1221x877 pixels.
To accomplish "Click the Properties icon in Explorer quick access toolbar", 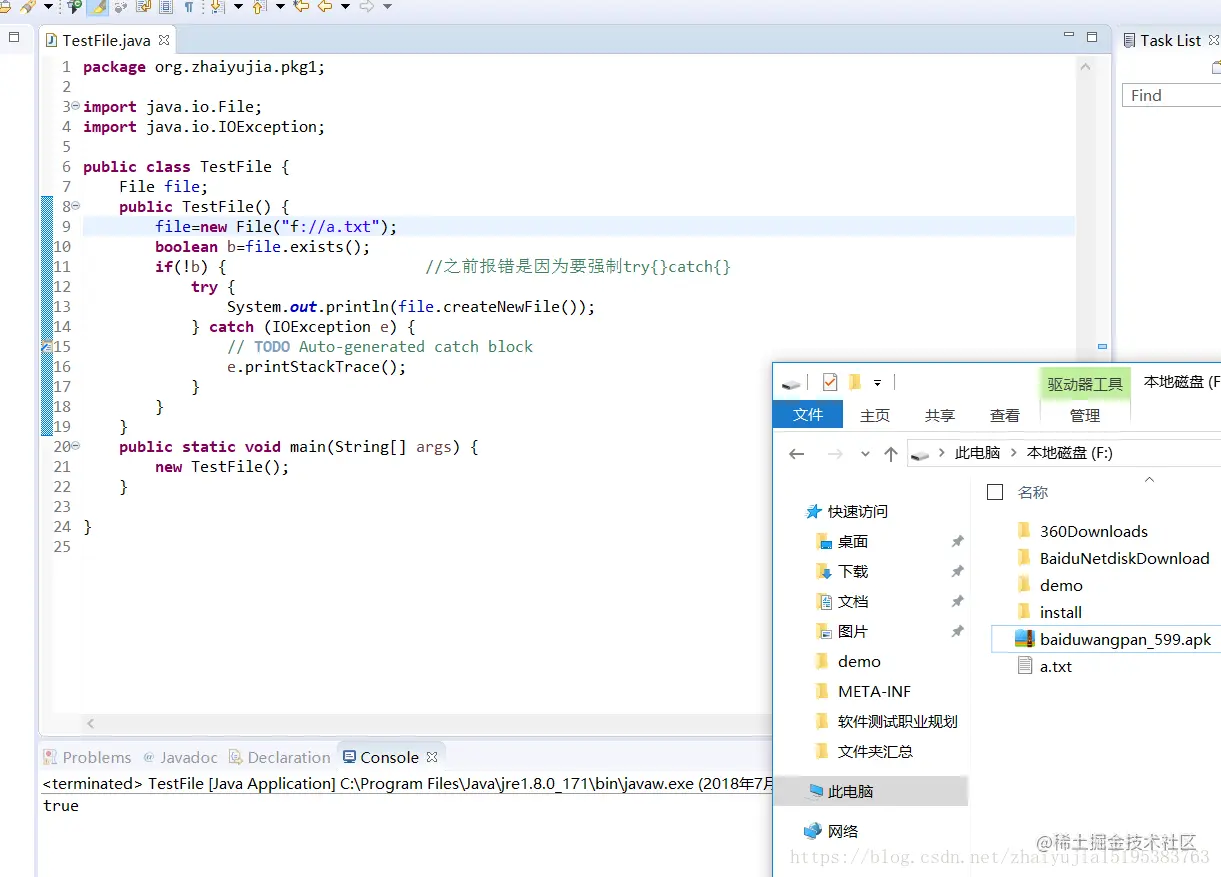I will [x=830, y=382].
